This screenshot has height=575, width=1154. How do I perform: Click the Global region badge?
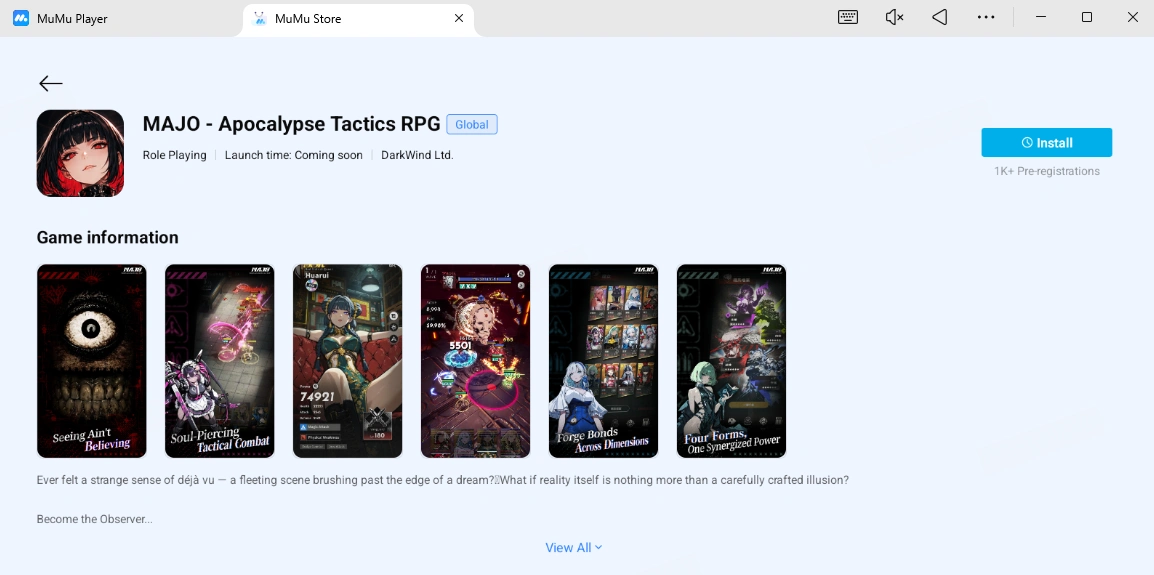click(x=472, y=124)
